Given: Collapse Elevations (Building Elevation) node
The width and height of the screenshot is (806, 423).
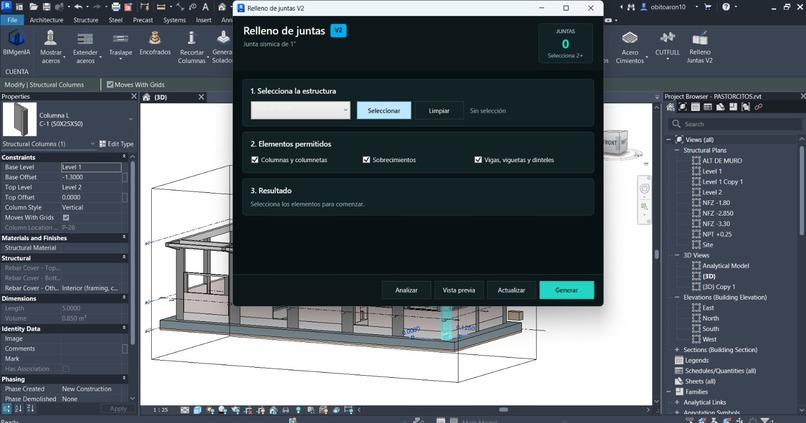Looking at the screenshot, I should click(x=676, y=298).
